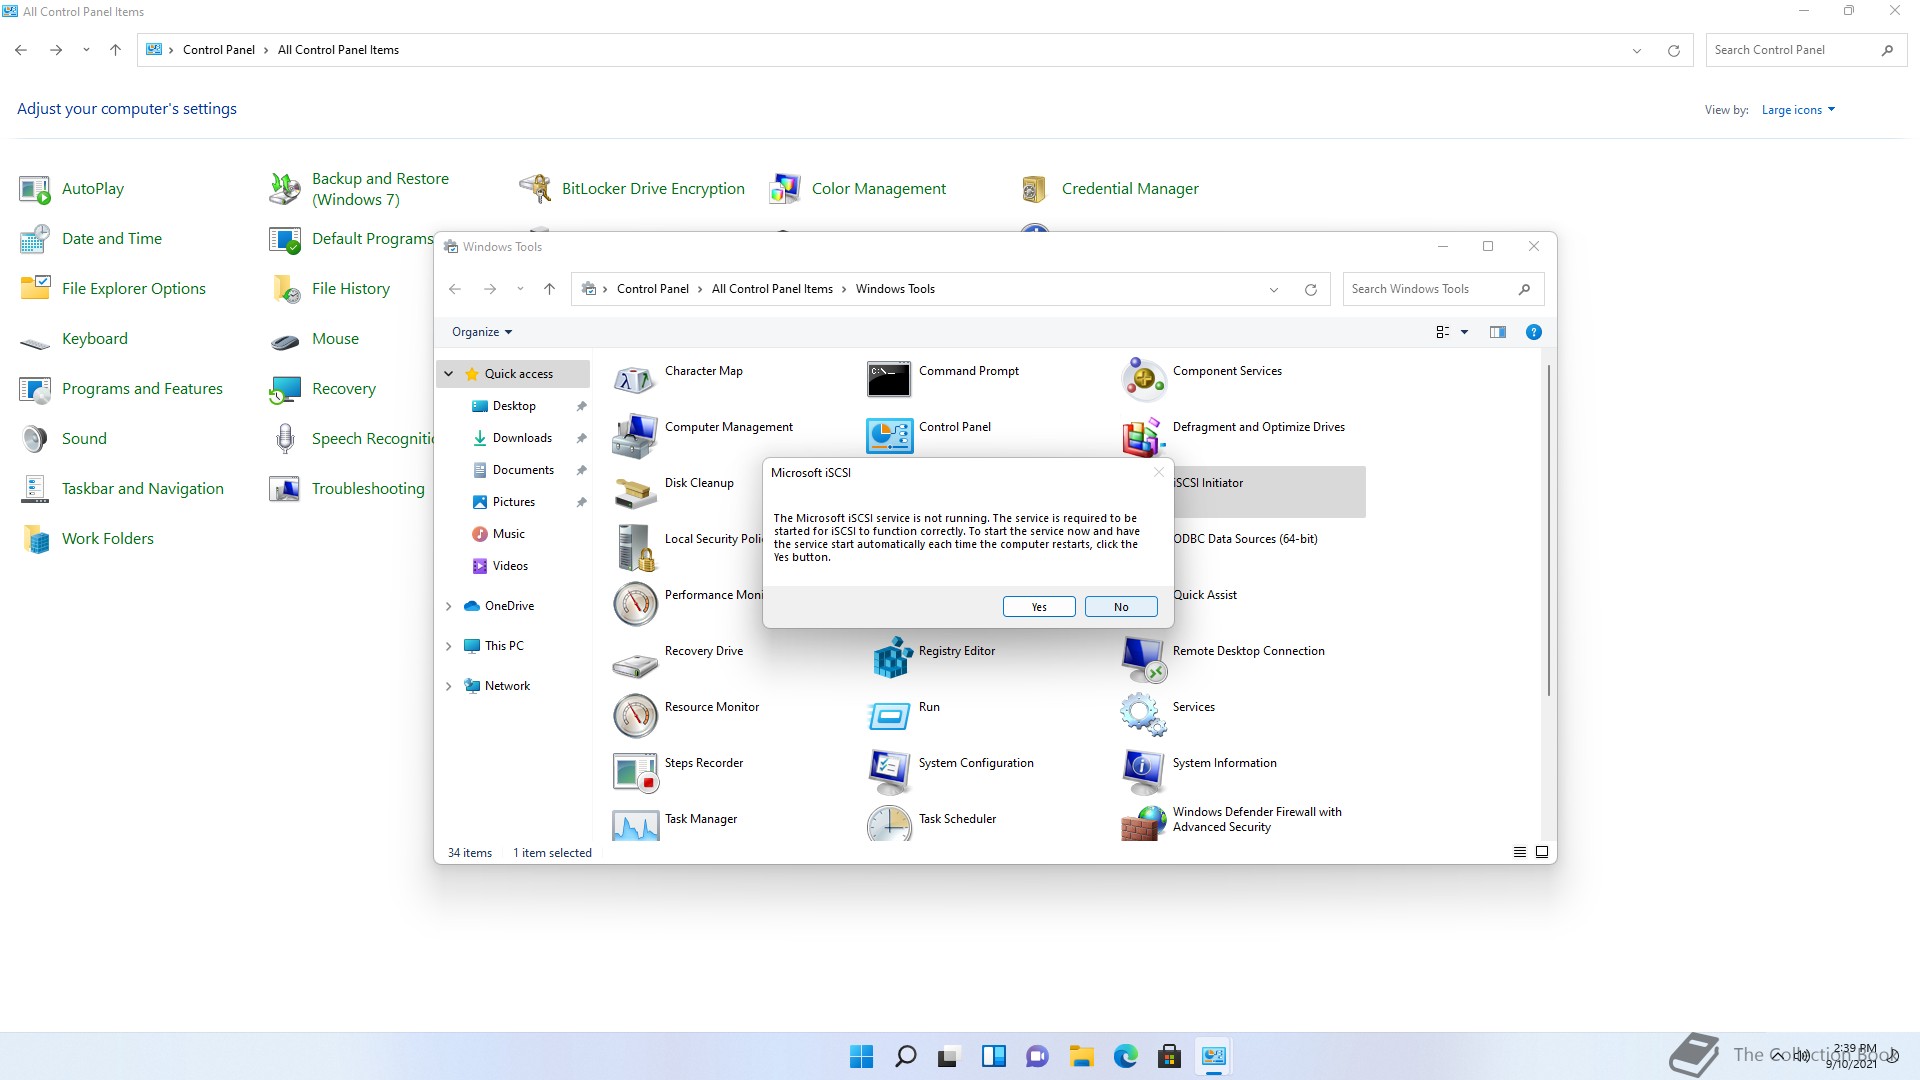Expand Network tree node
The width and height of the screenshot is (1920, 1080).
(449, 686)
